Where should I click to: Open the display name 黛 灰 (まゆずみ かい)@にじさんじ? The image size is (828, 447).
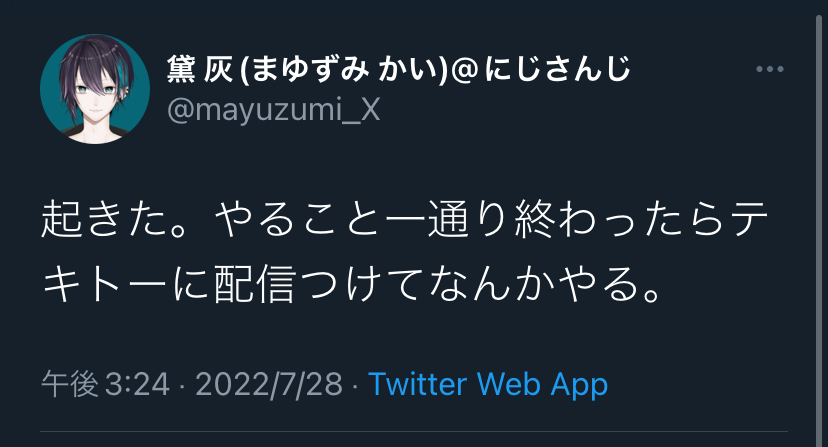click(399, 69)
